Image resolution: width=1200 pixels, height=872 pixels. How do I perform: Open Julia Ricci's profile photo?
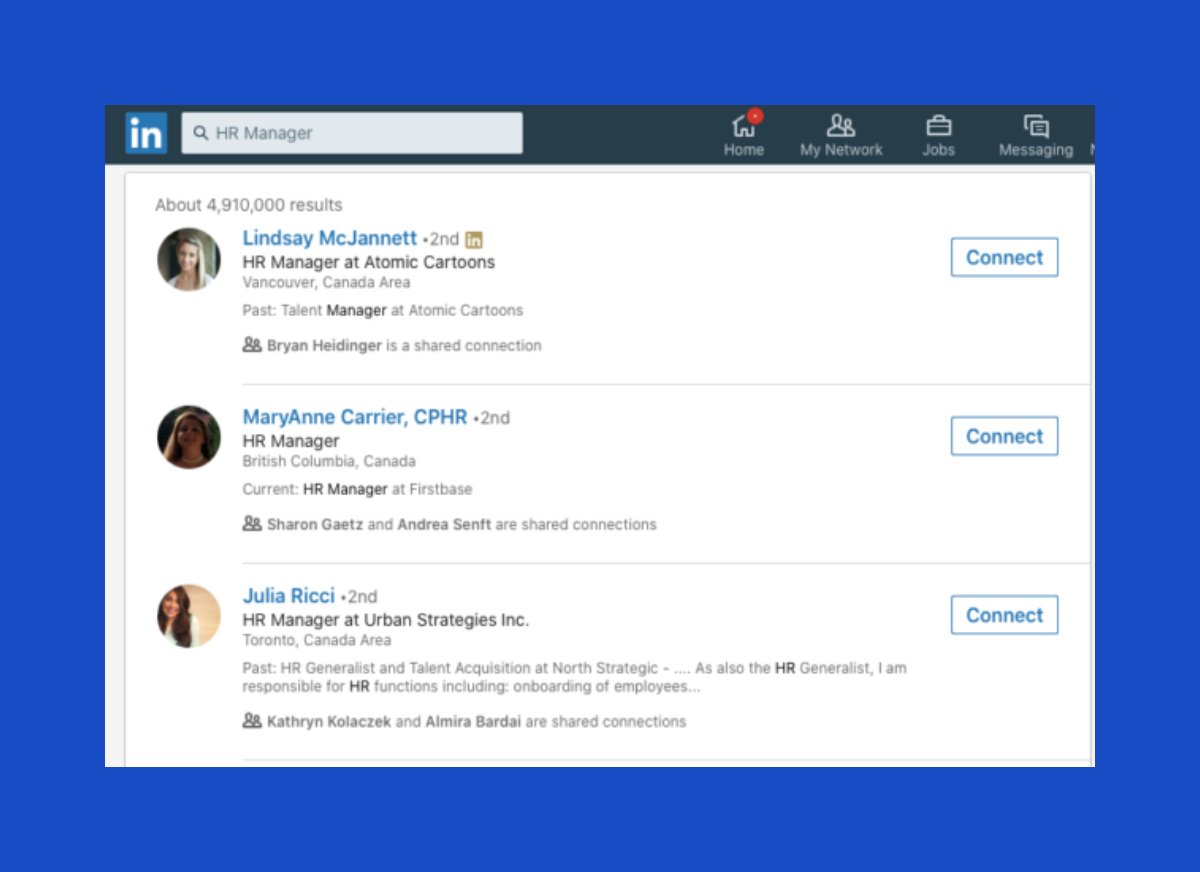[x=189, y=616]
